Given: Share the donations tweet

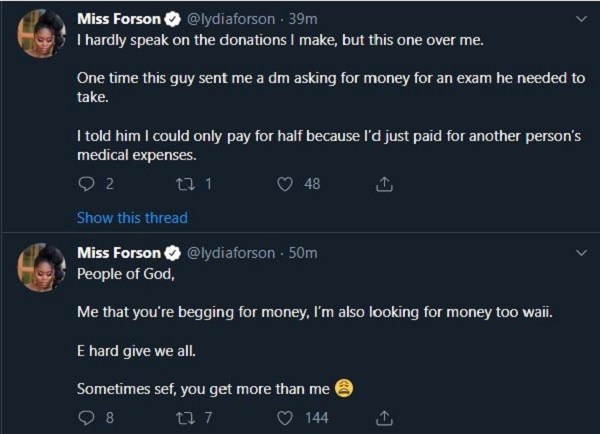Looking at the screenshot, I should (385, 184).
